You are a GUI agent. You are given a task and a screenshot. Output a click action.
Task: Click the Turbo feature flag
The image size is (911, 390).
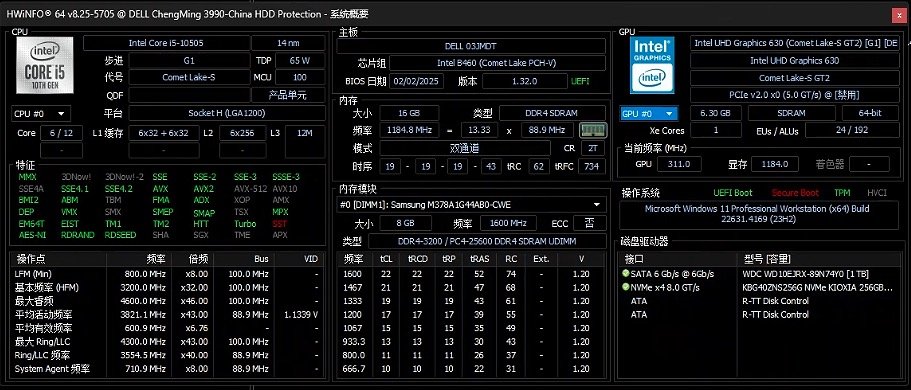[245, 224]
